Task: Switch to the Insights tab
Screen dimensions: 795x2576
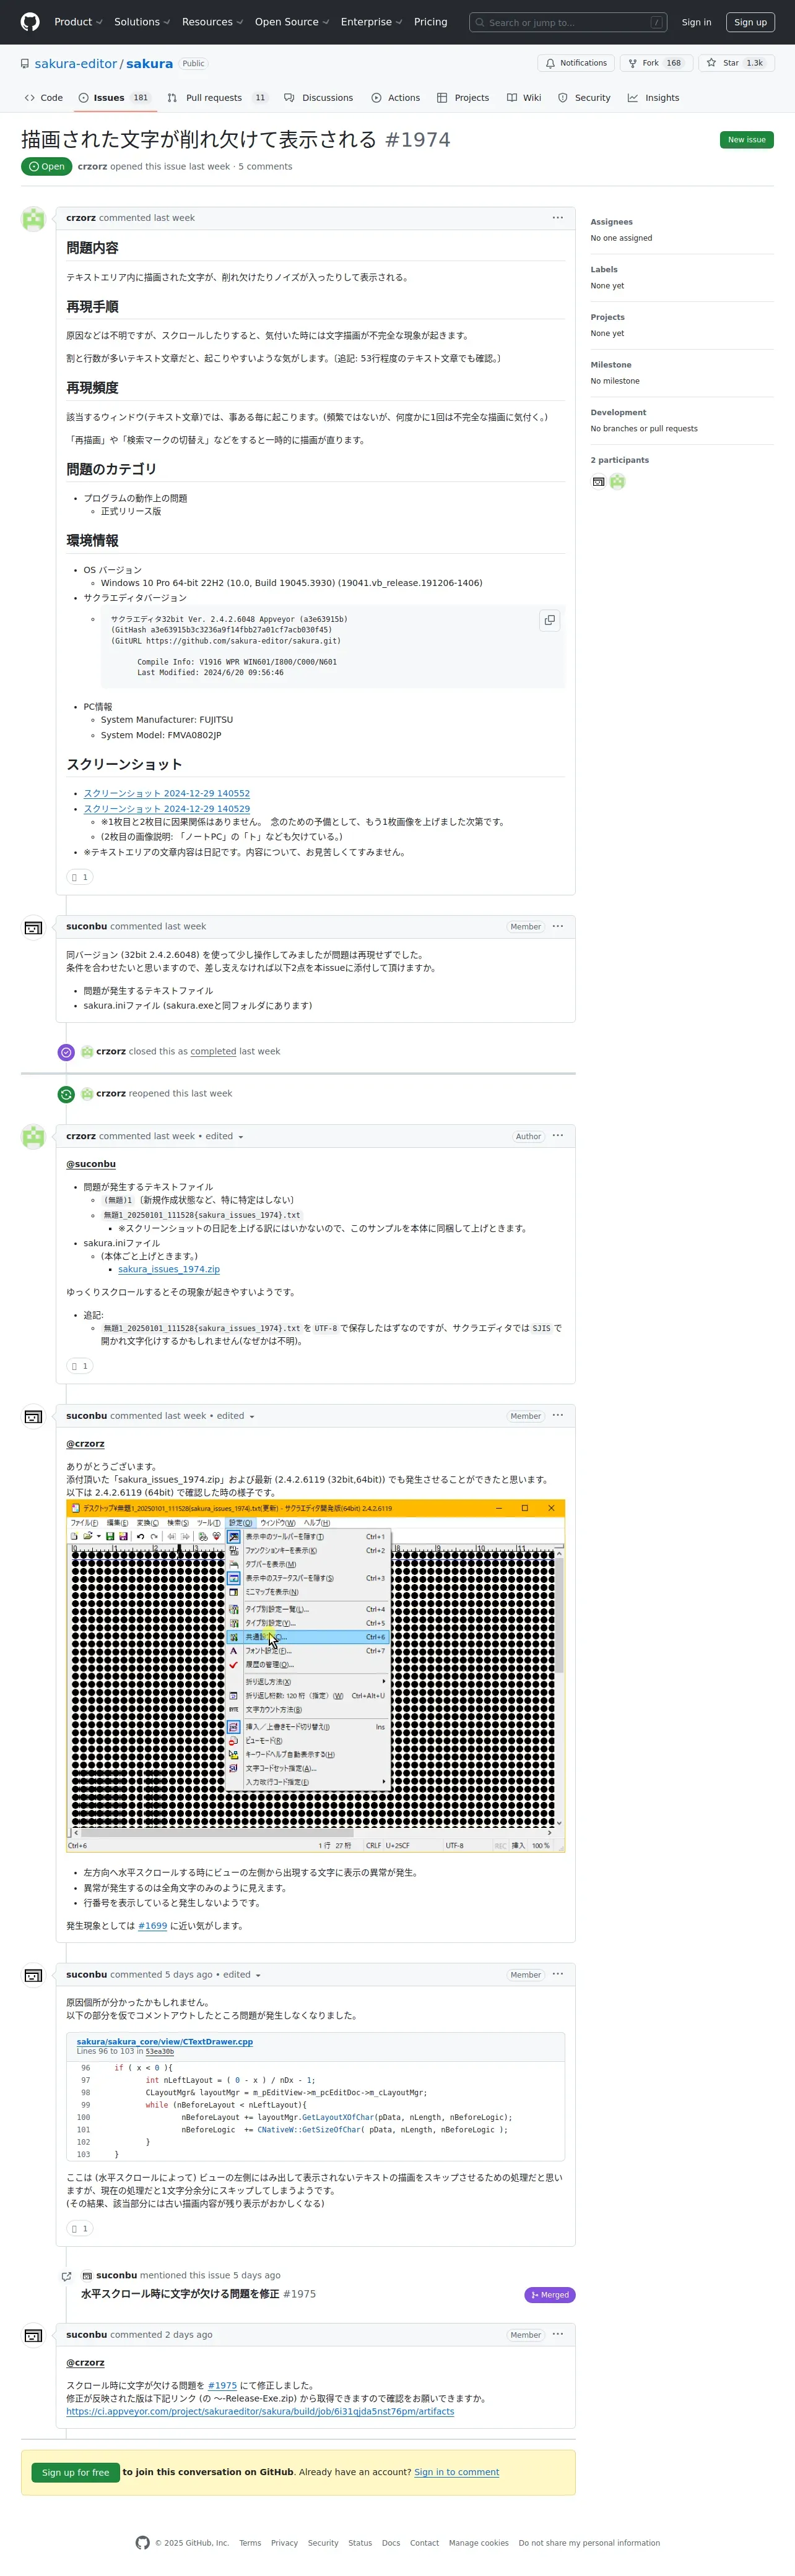Action: click(653, 98)
